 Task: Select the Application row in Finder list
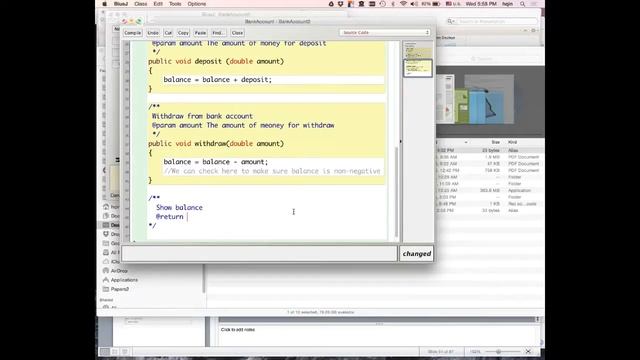coord(490,190)
